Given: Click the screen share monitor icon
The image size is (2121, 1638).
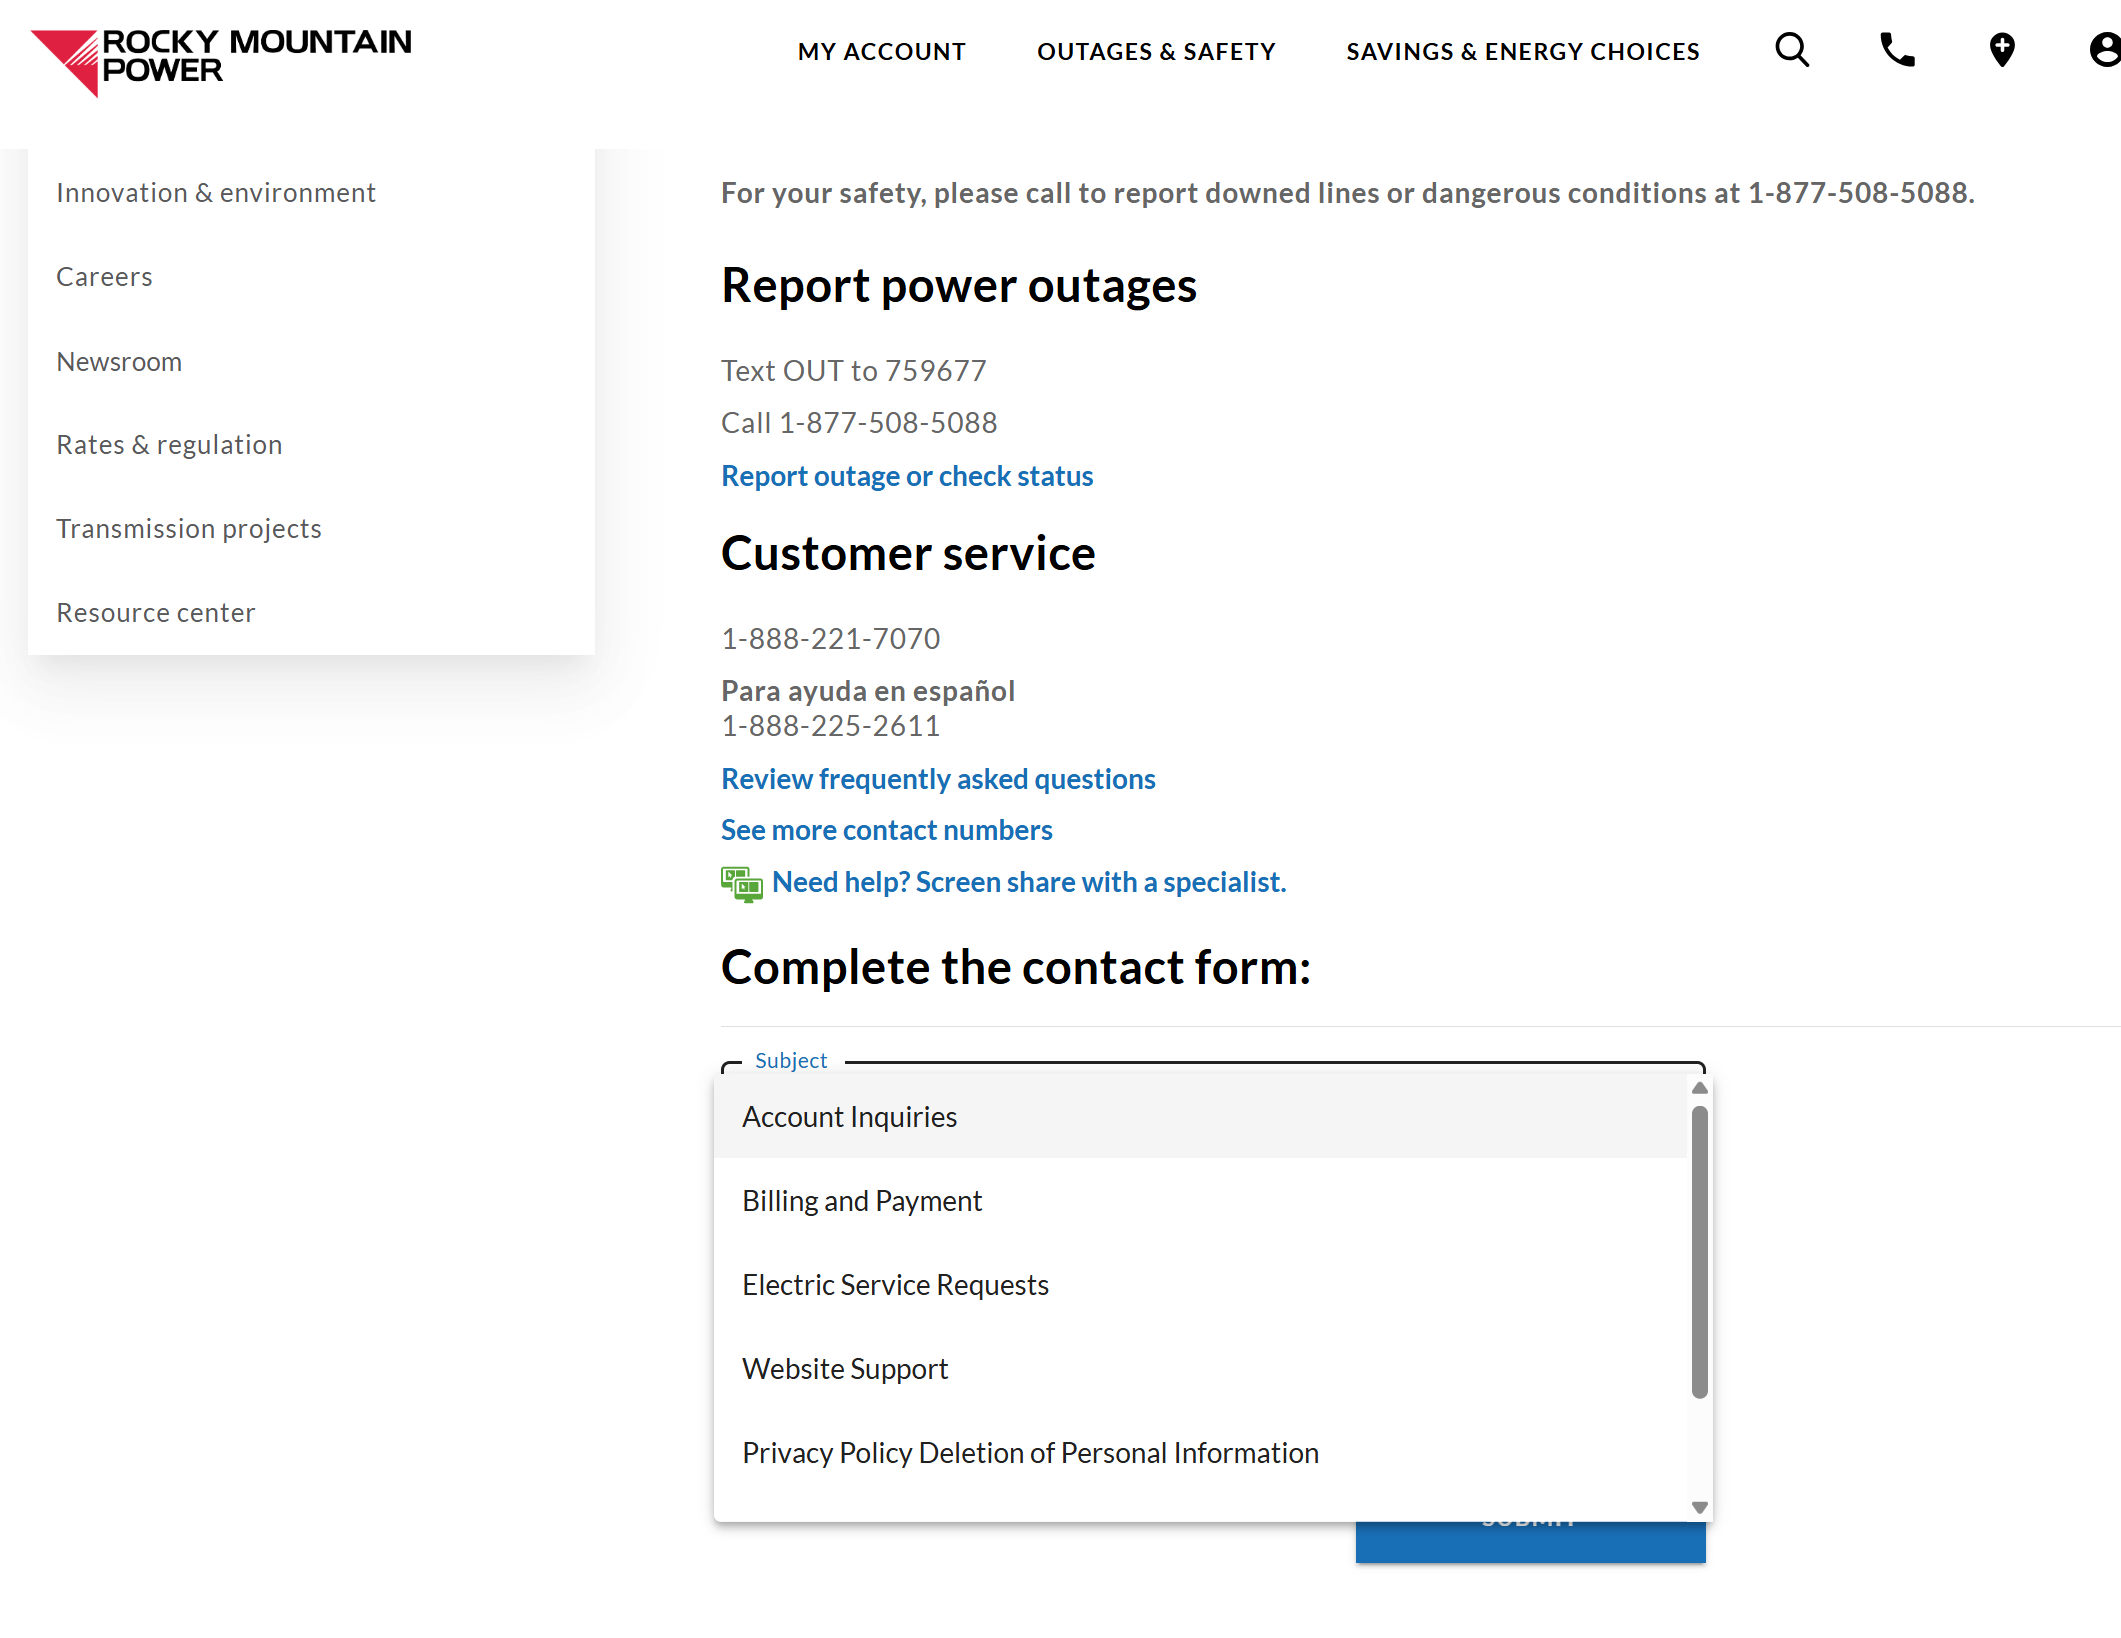Looking at the screenshot, I should point(741,884).
